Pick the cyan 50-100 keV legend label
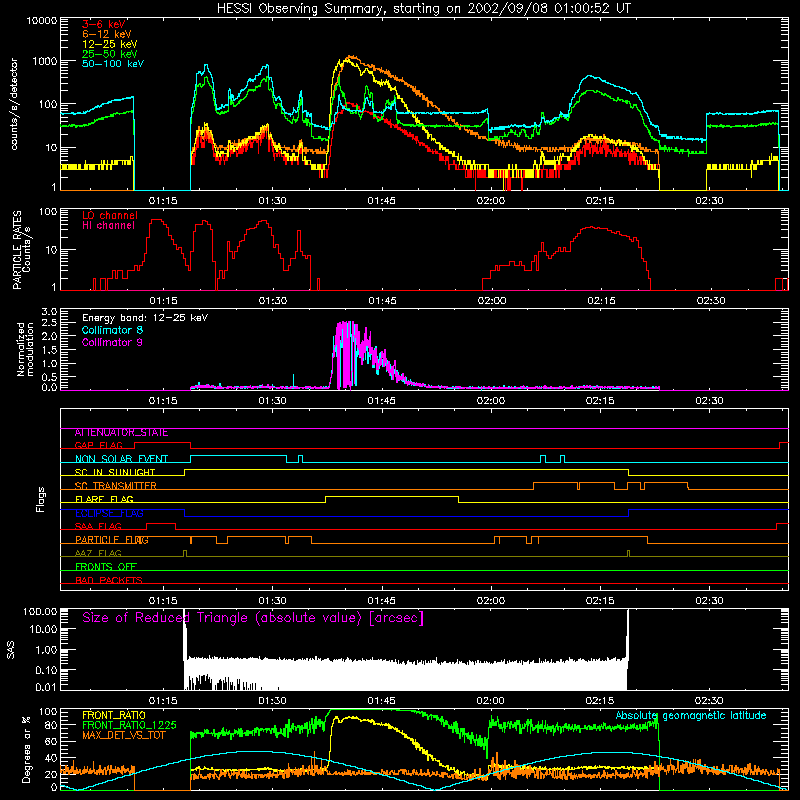This screenshot has height=800, width=800. click(113, 64)
